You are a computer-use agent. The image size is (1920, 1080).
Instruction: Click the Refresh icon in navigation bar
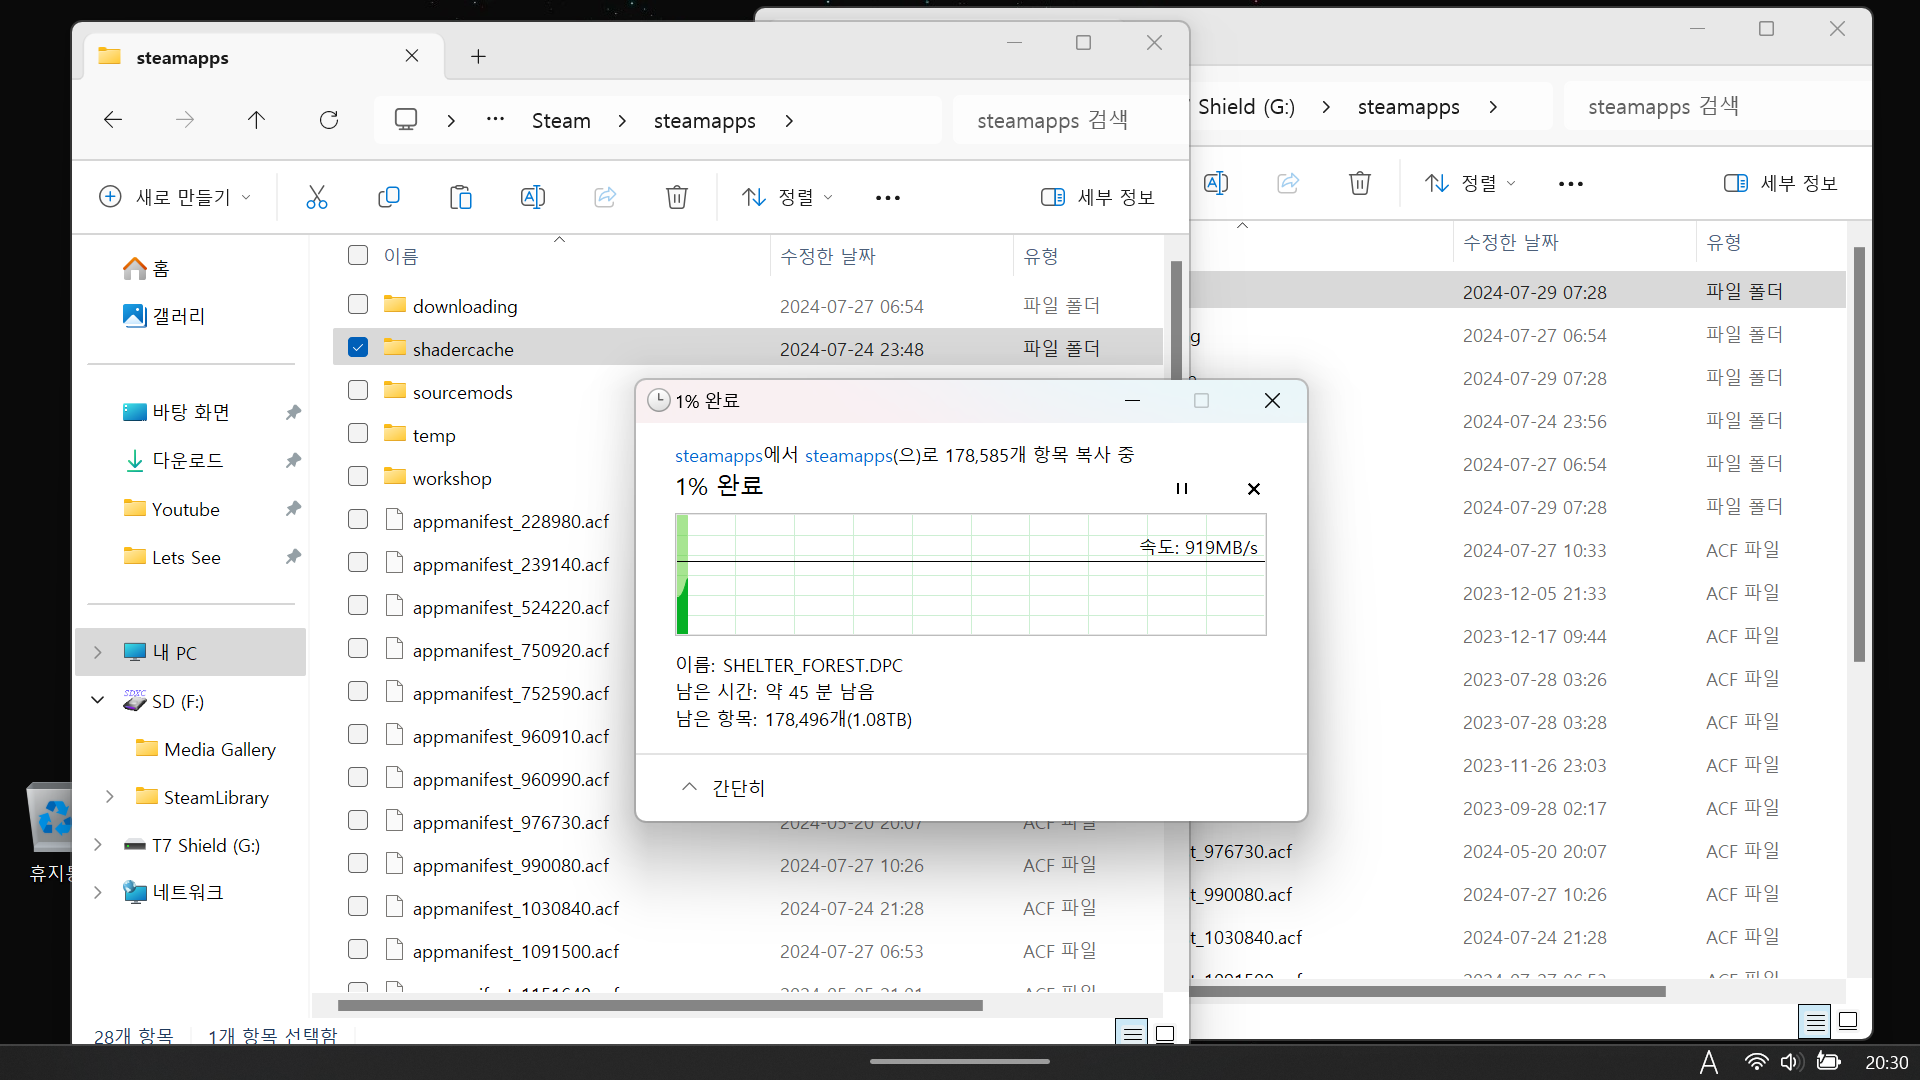coord(328,120)
